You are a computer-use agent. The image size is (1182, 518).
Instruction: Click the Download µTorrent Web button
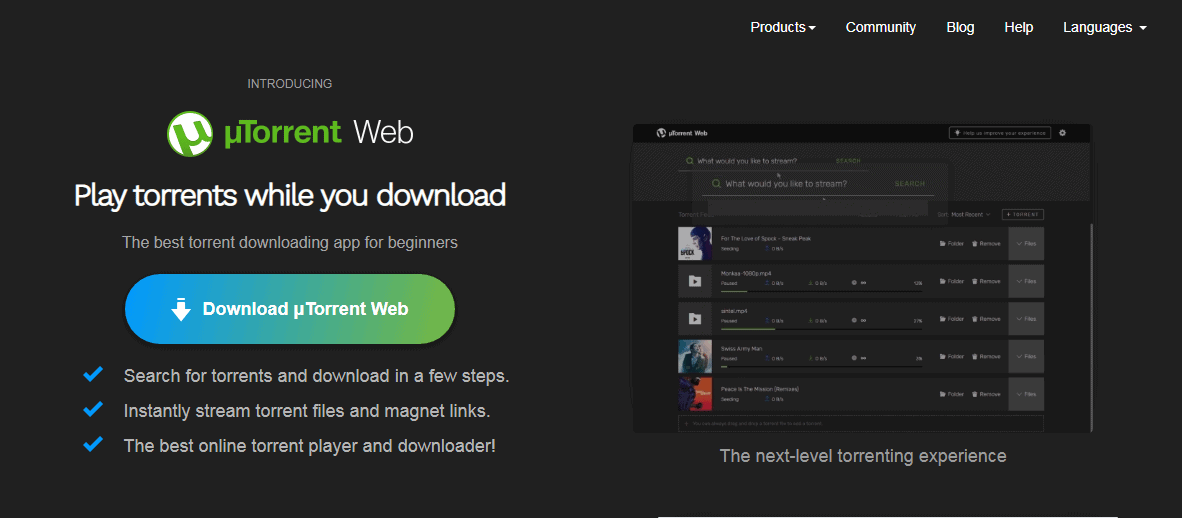(x=289, y=309)
